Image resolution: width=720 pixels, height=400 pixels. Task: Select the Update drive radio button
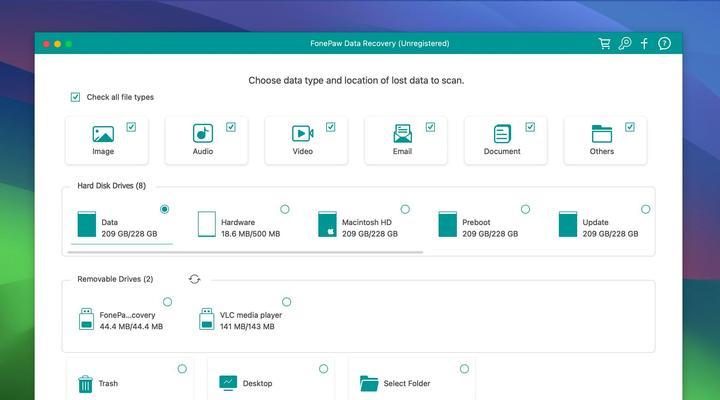click(x=646, y=209)
